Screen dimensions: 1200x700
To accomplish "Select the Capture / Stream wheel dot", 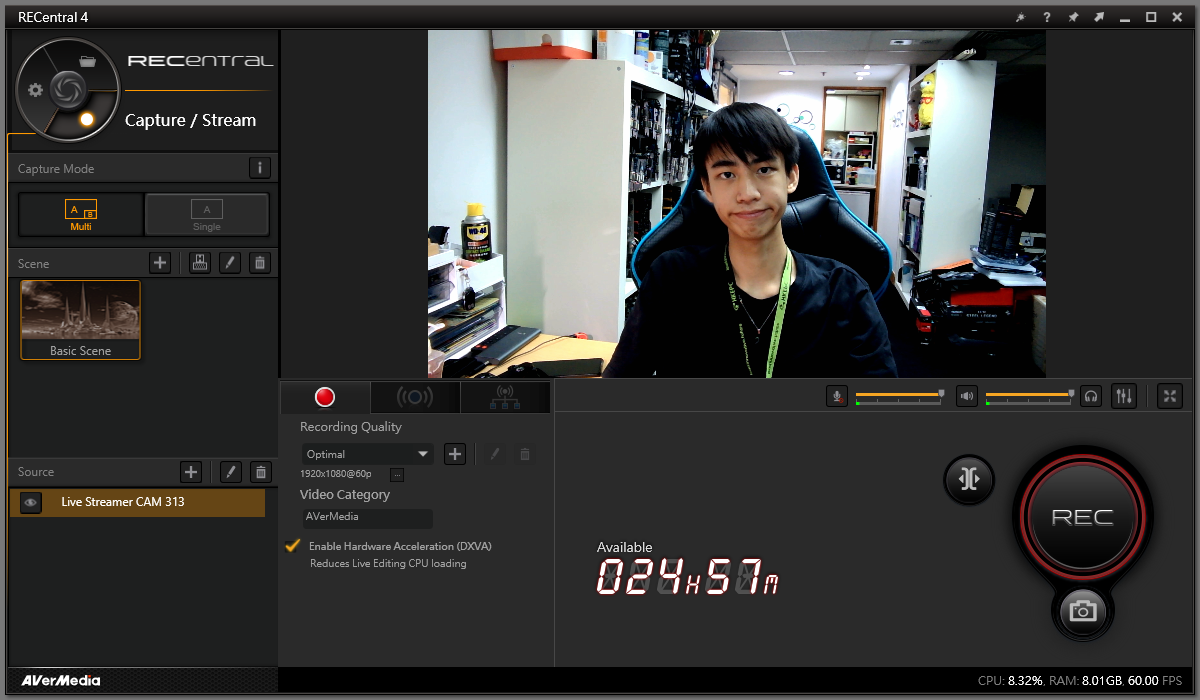I will (x=87, y=119).
